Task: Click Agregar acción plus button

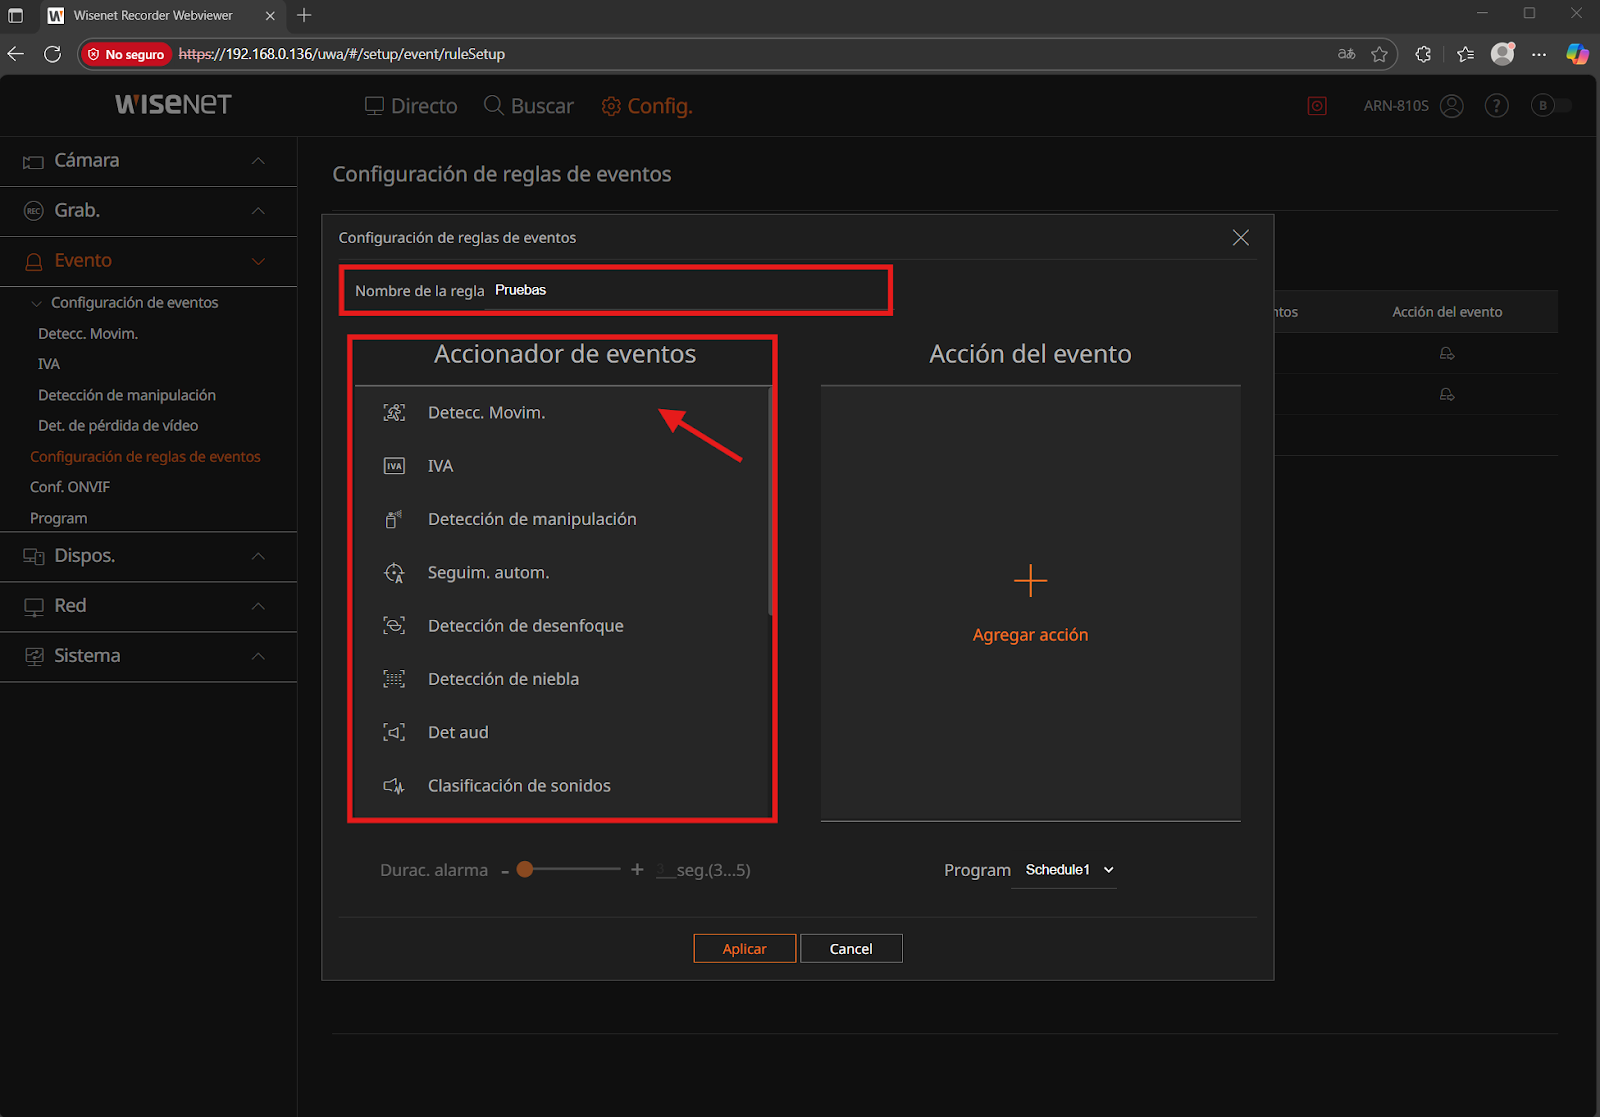Action: [x=1030, y=581]
